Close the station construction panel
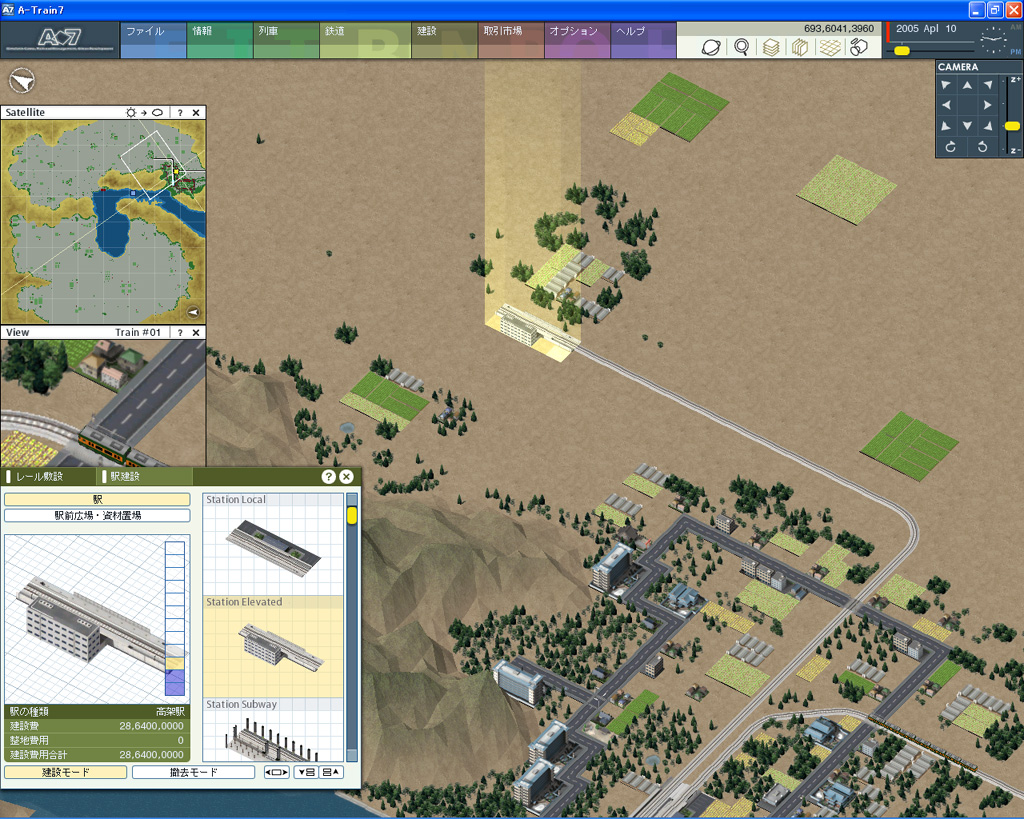 pos(347,477)
